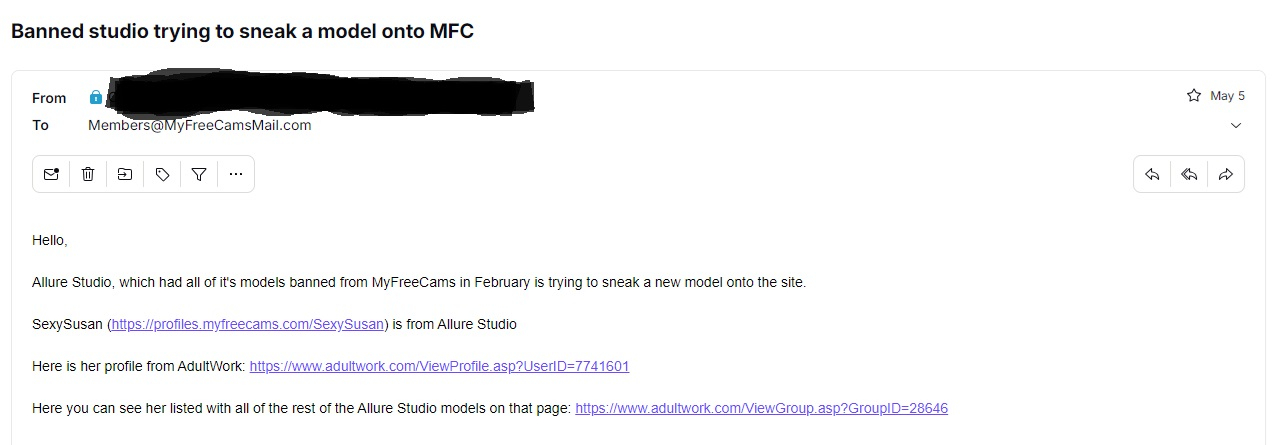
Task: Click the May 5 date stamp
Action: [1227, 96]
